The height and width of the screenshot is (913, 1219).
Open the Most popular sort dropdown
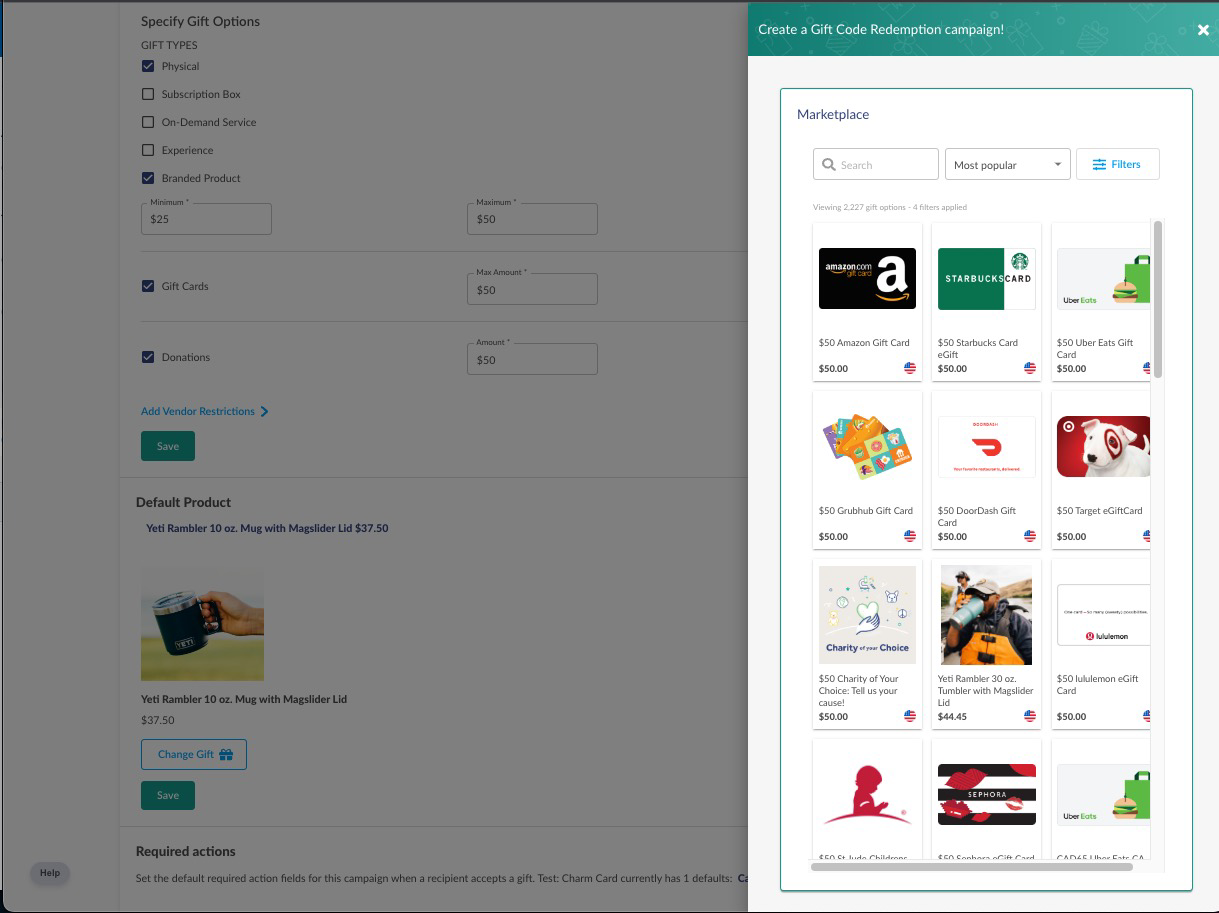(1007, 165)
